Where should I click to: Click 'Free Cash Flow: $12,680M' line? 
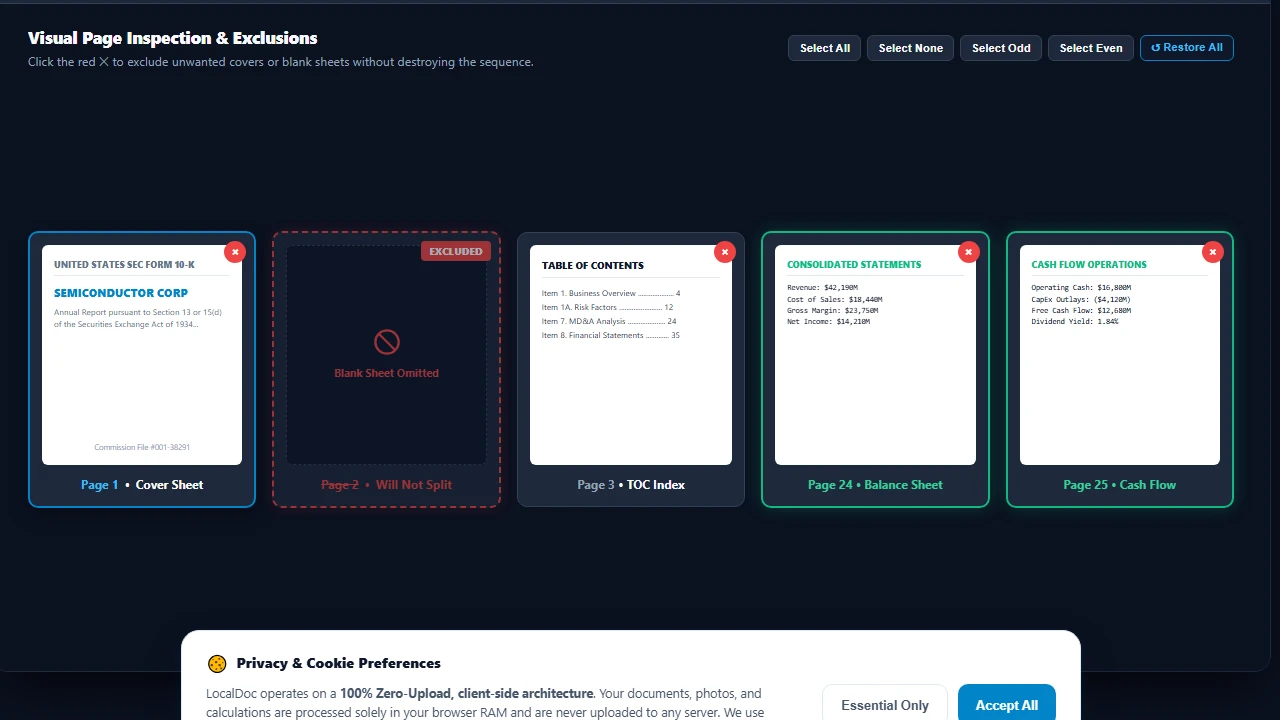click(1081, 310)
